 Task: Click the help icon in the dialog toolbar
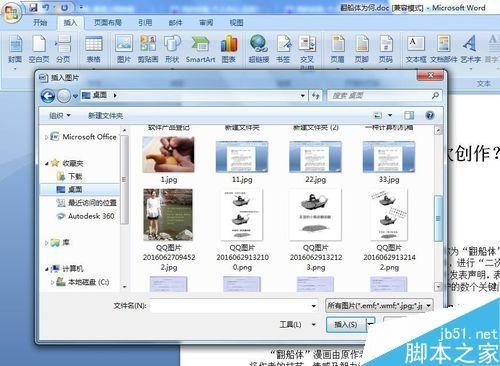(x=430, y=115)
